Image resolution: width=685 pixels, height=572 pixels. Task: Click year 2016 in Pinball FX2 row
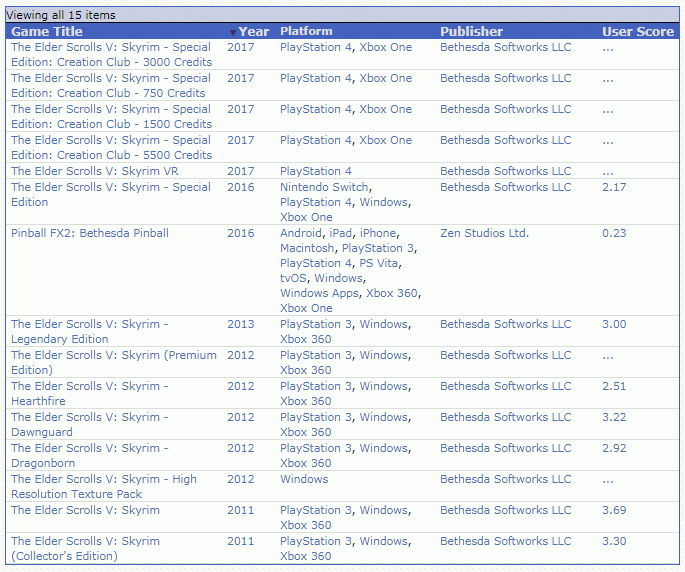[x=241, y=233]
